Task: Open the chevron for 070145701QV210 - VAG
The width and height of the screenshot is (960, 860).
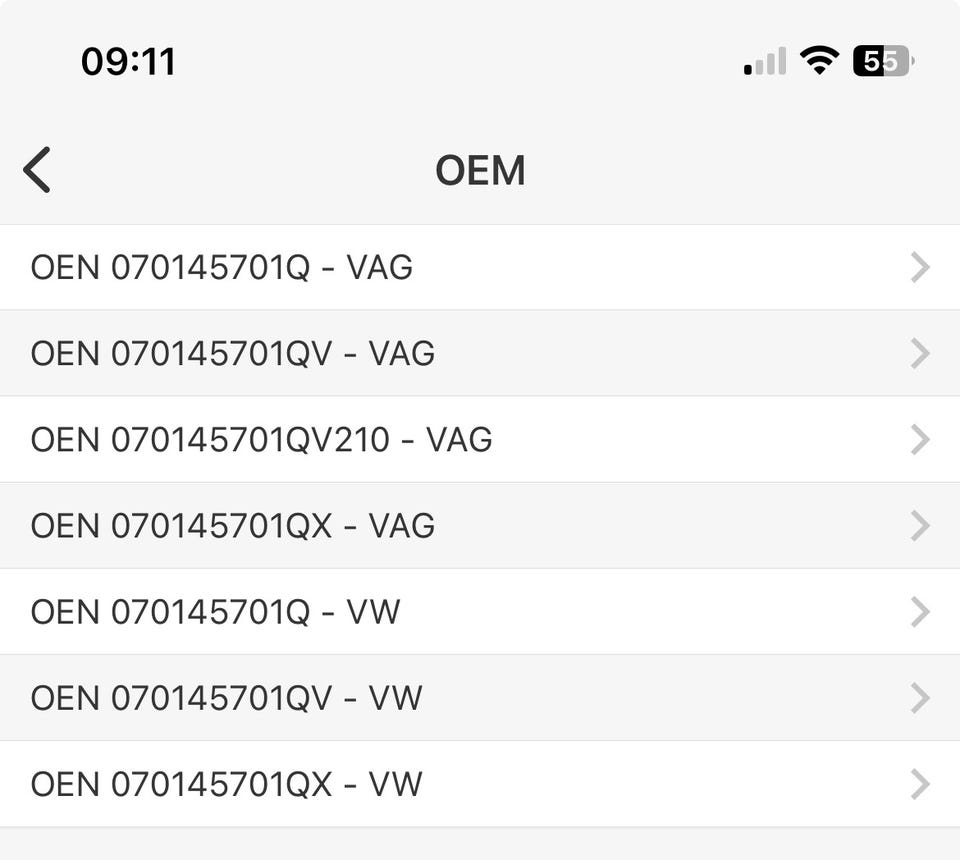Action: click(x=920, y=439)
